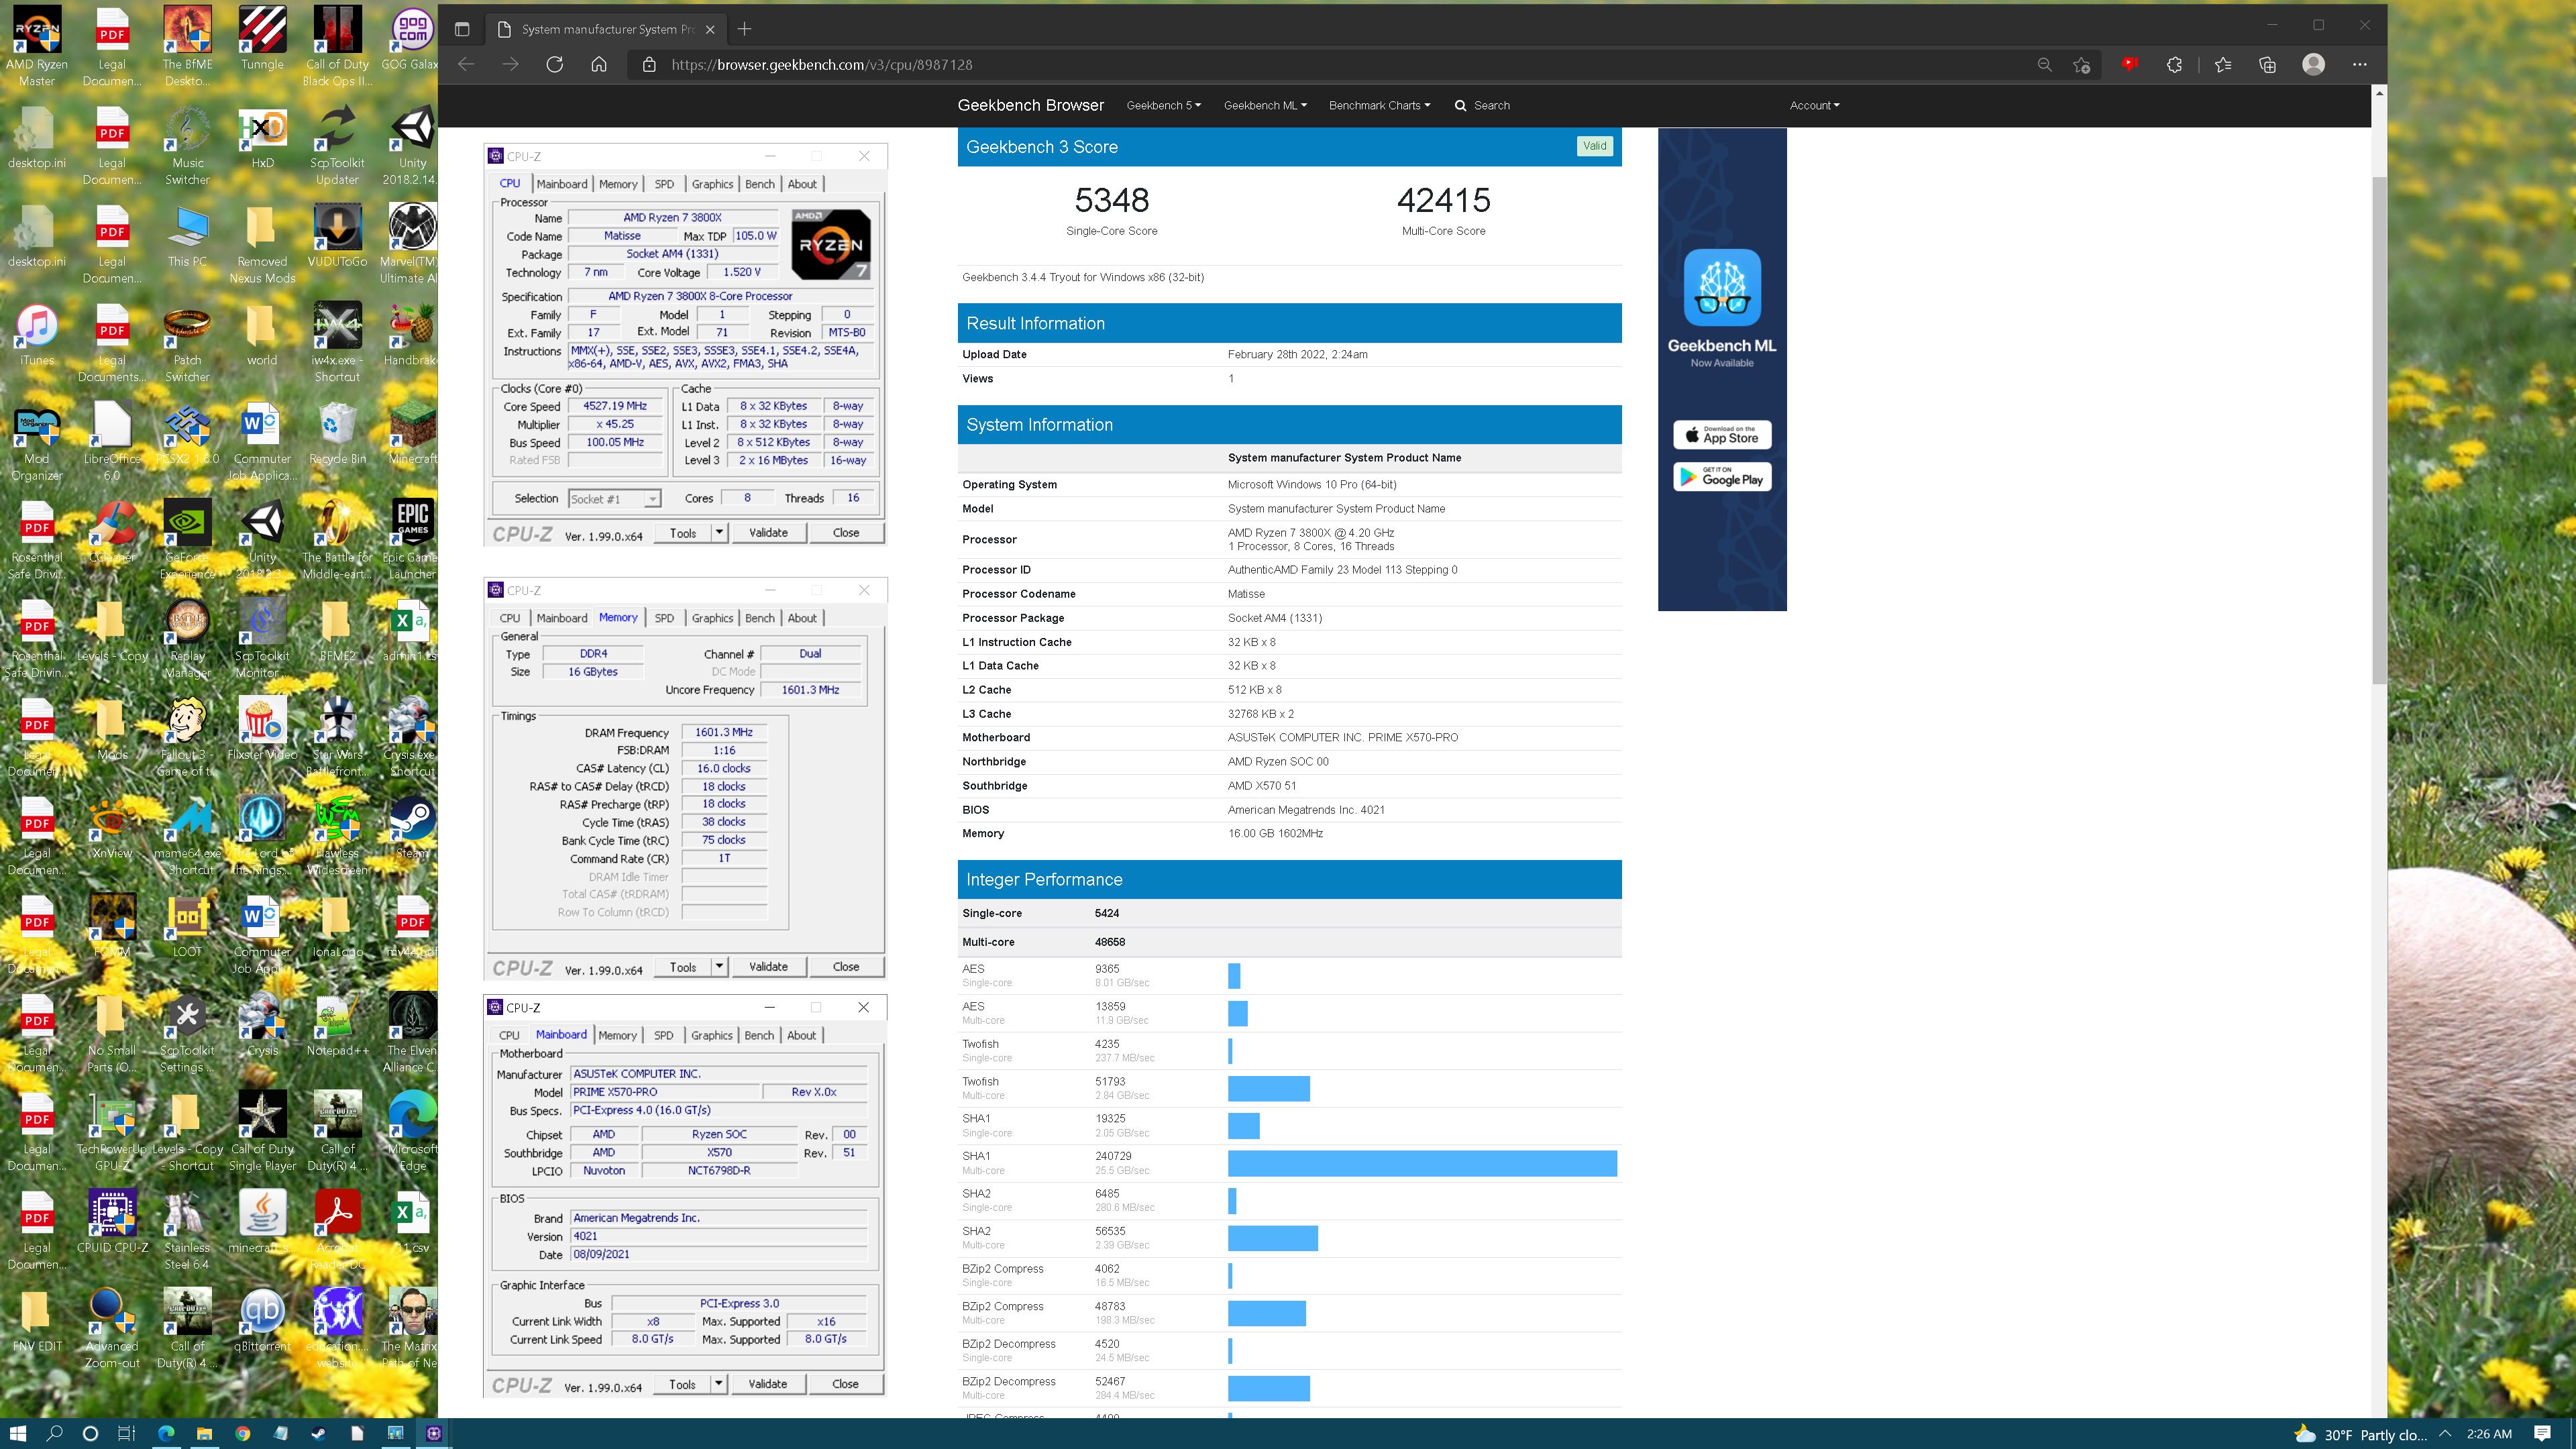The width and height of the screenshot is (2576, 1449).
Task: Click Close button in Memory CPU-Z window
Action: (x=846, y=966)
